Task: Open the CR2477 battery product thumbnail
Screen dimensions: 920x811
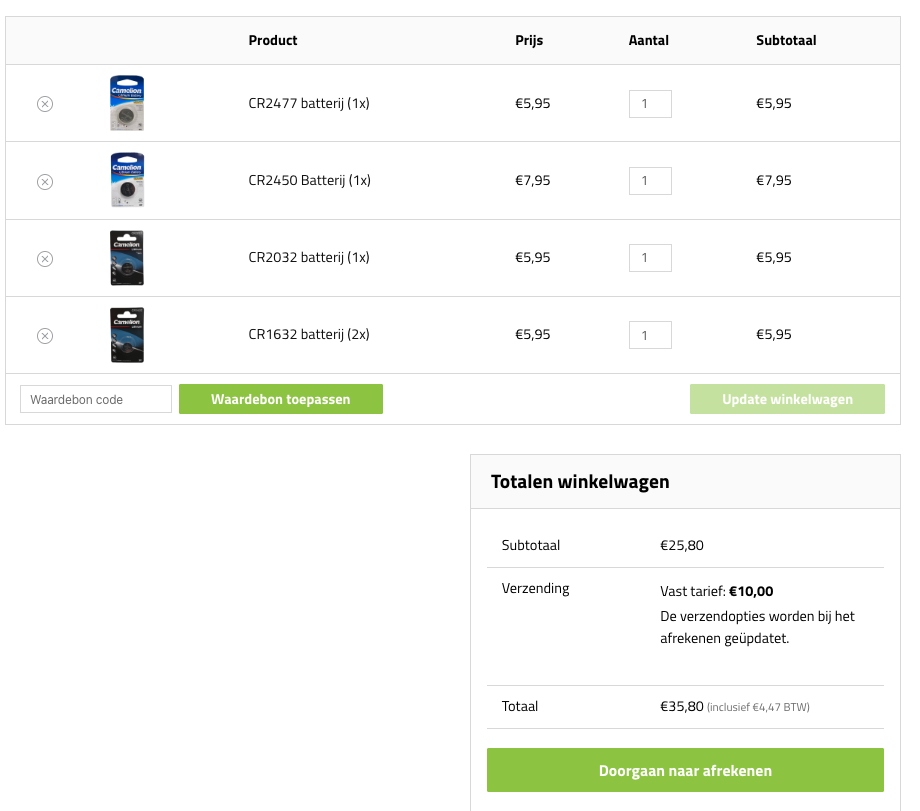Action: pyautogui.click(x=127, y=103)
